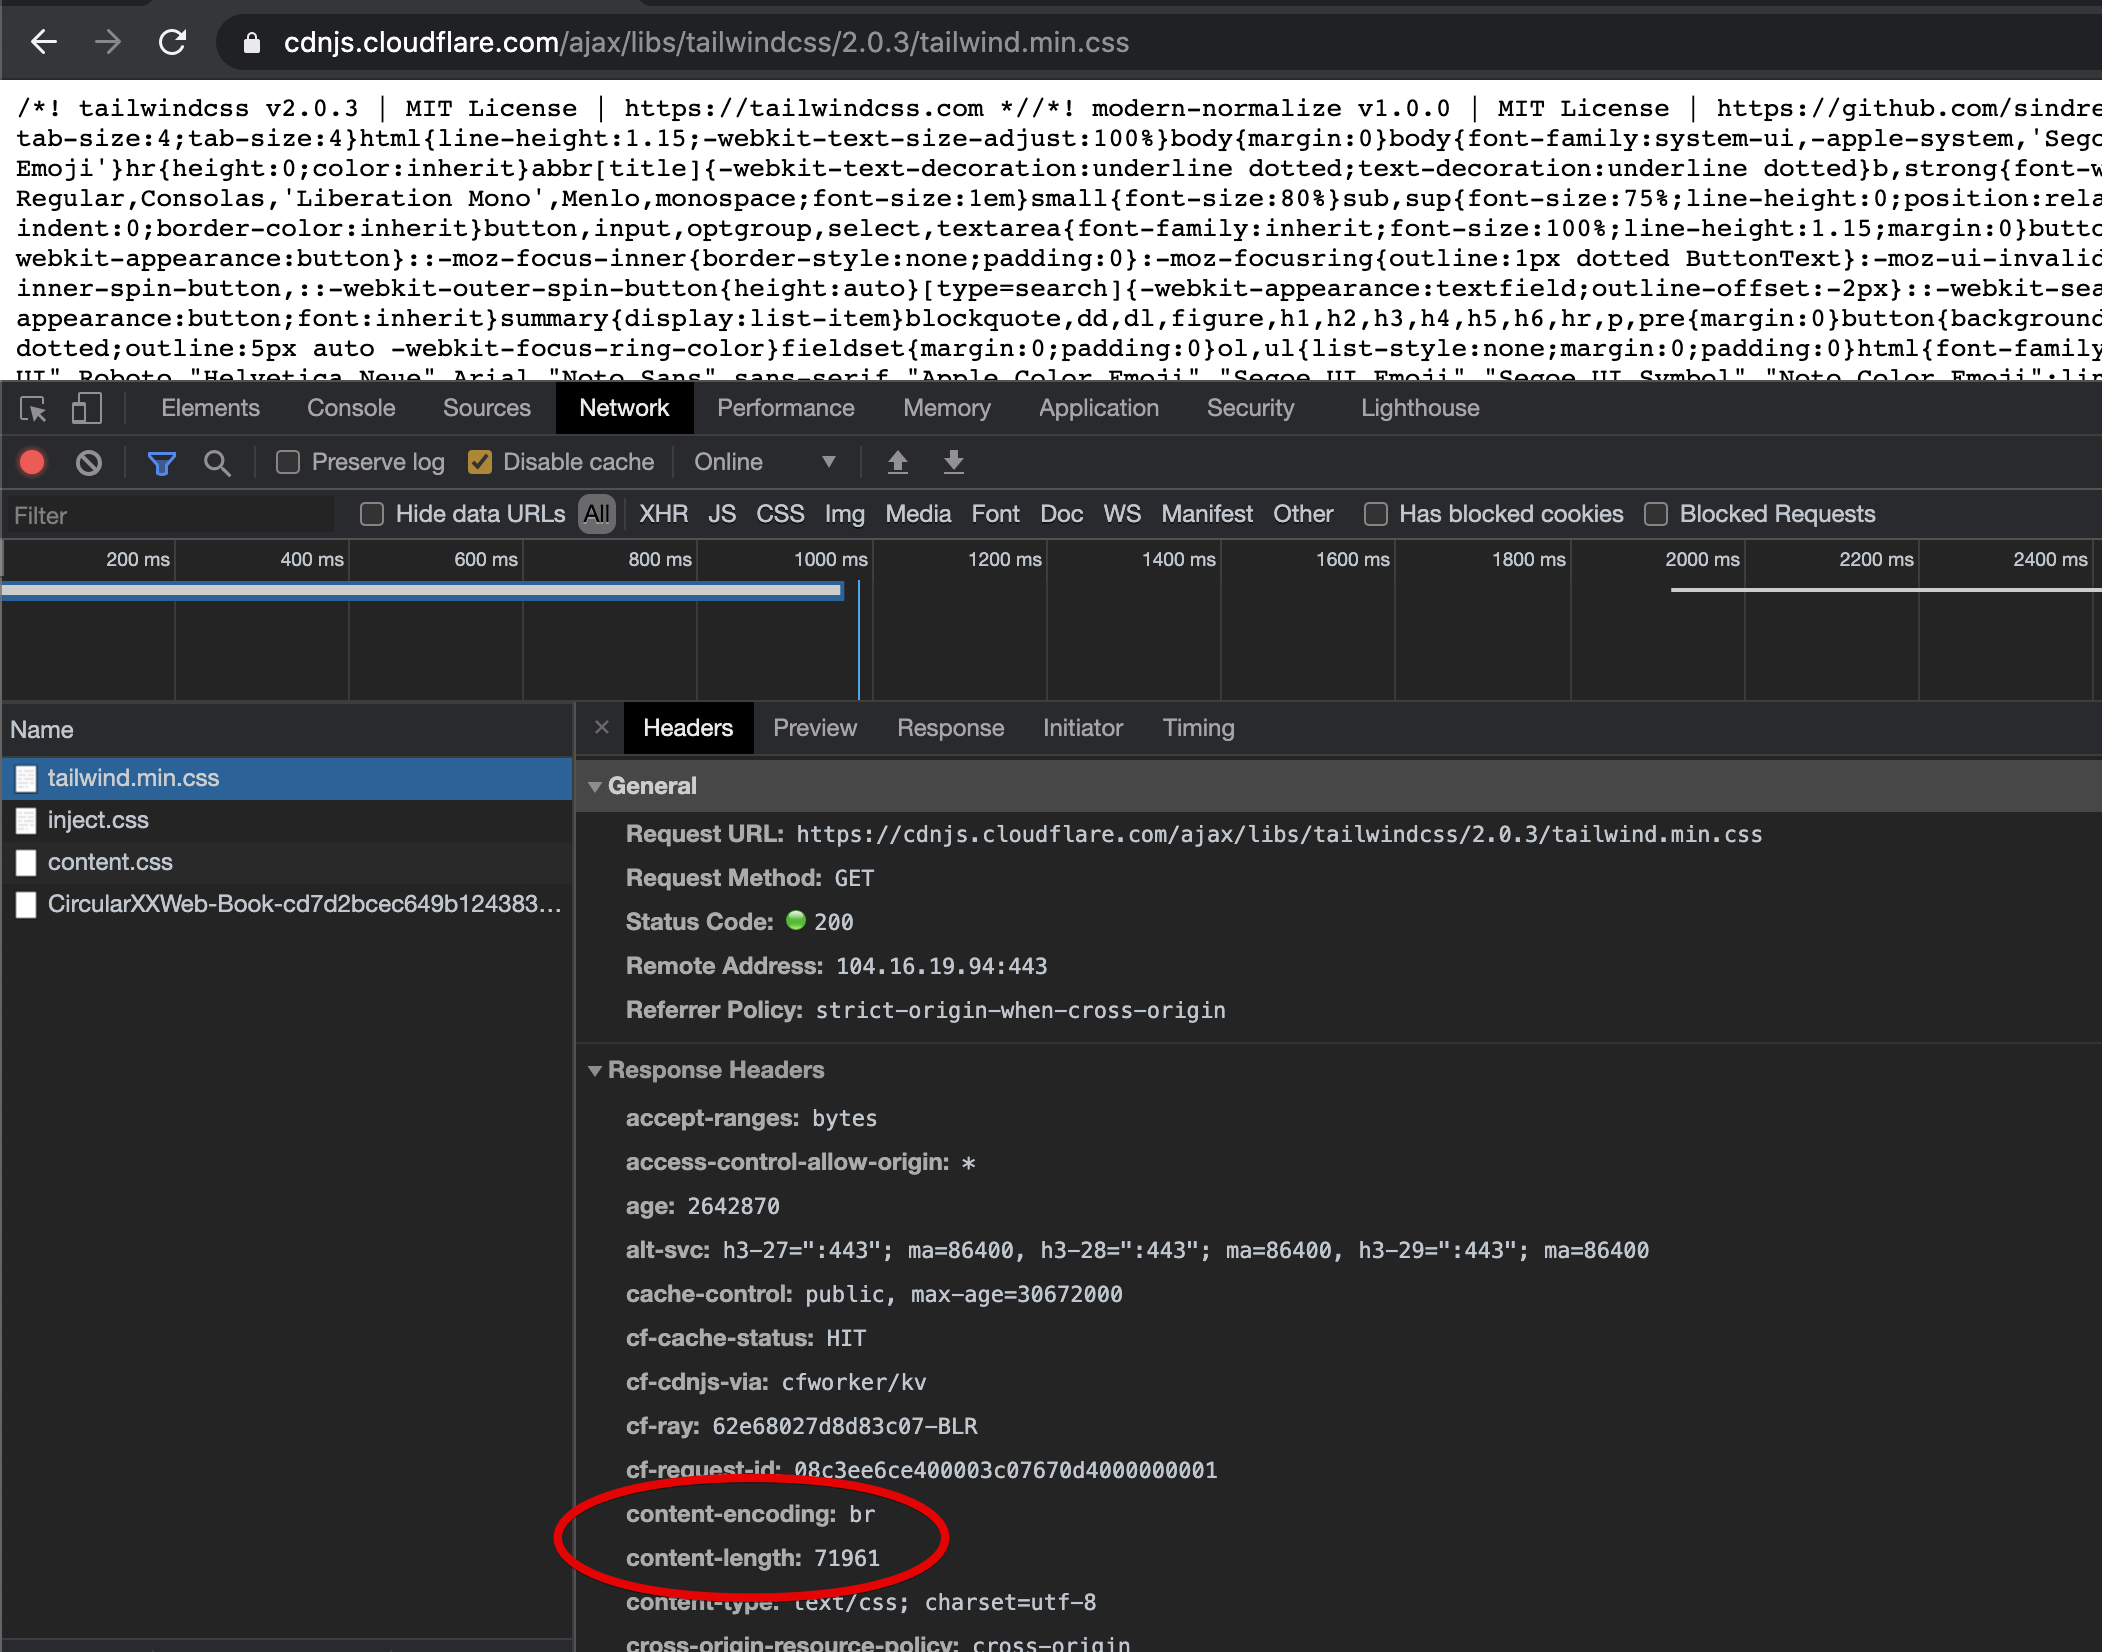This screenshot has height=1652, width=2102.
Task: Disable the Disable cache option
Action: click(481, 462)
